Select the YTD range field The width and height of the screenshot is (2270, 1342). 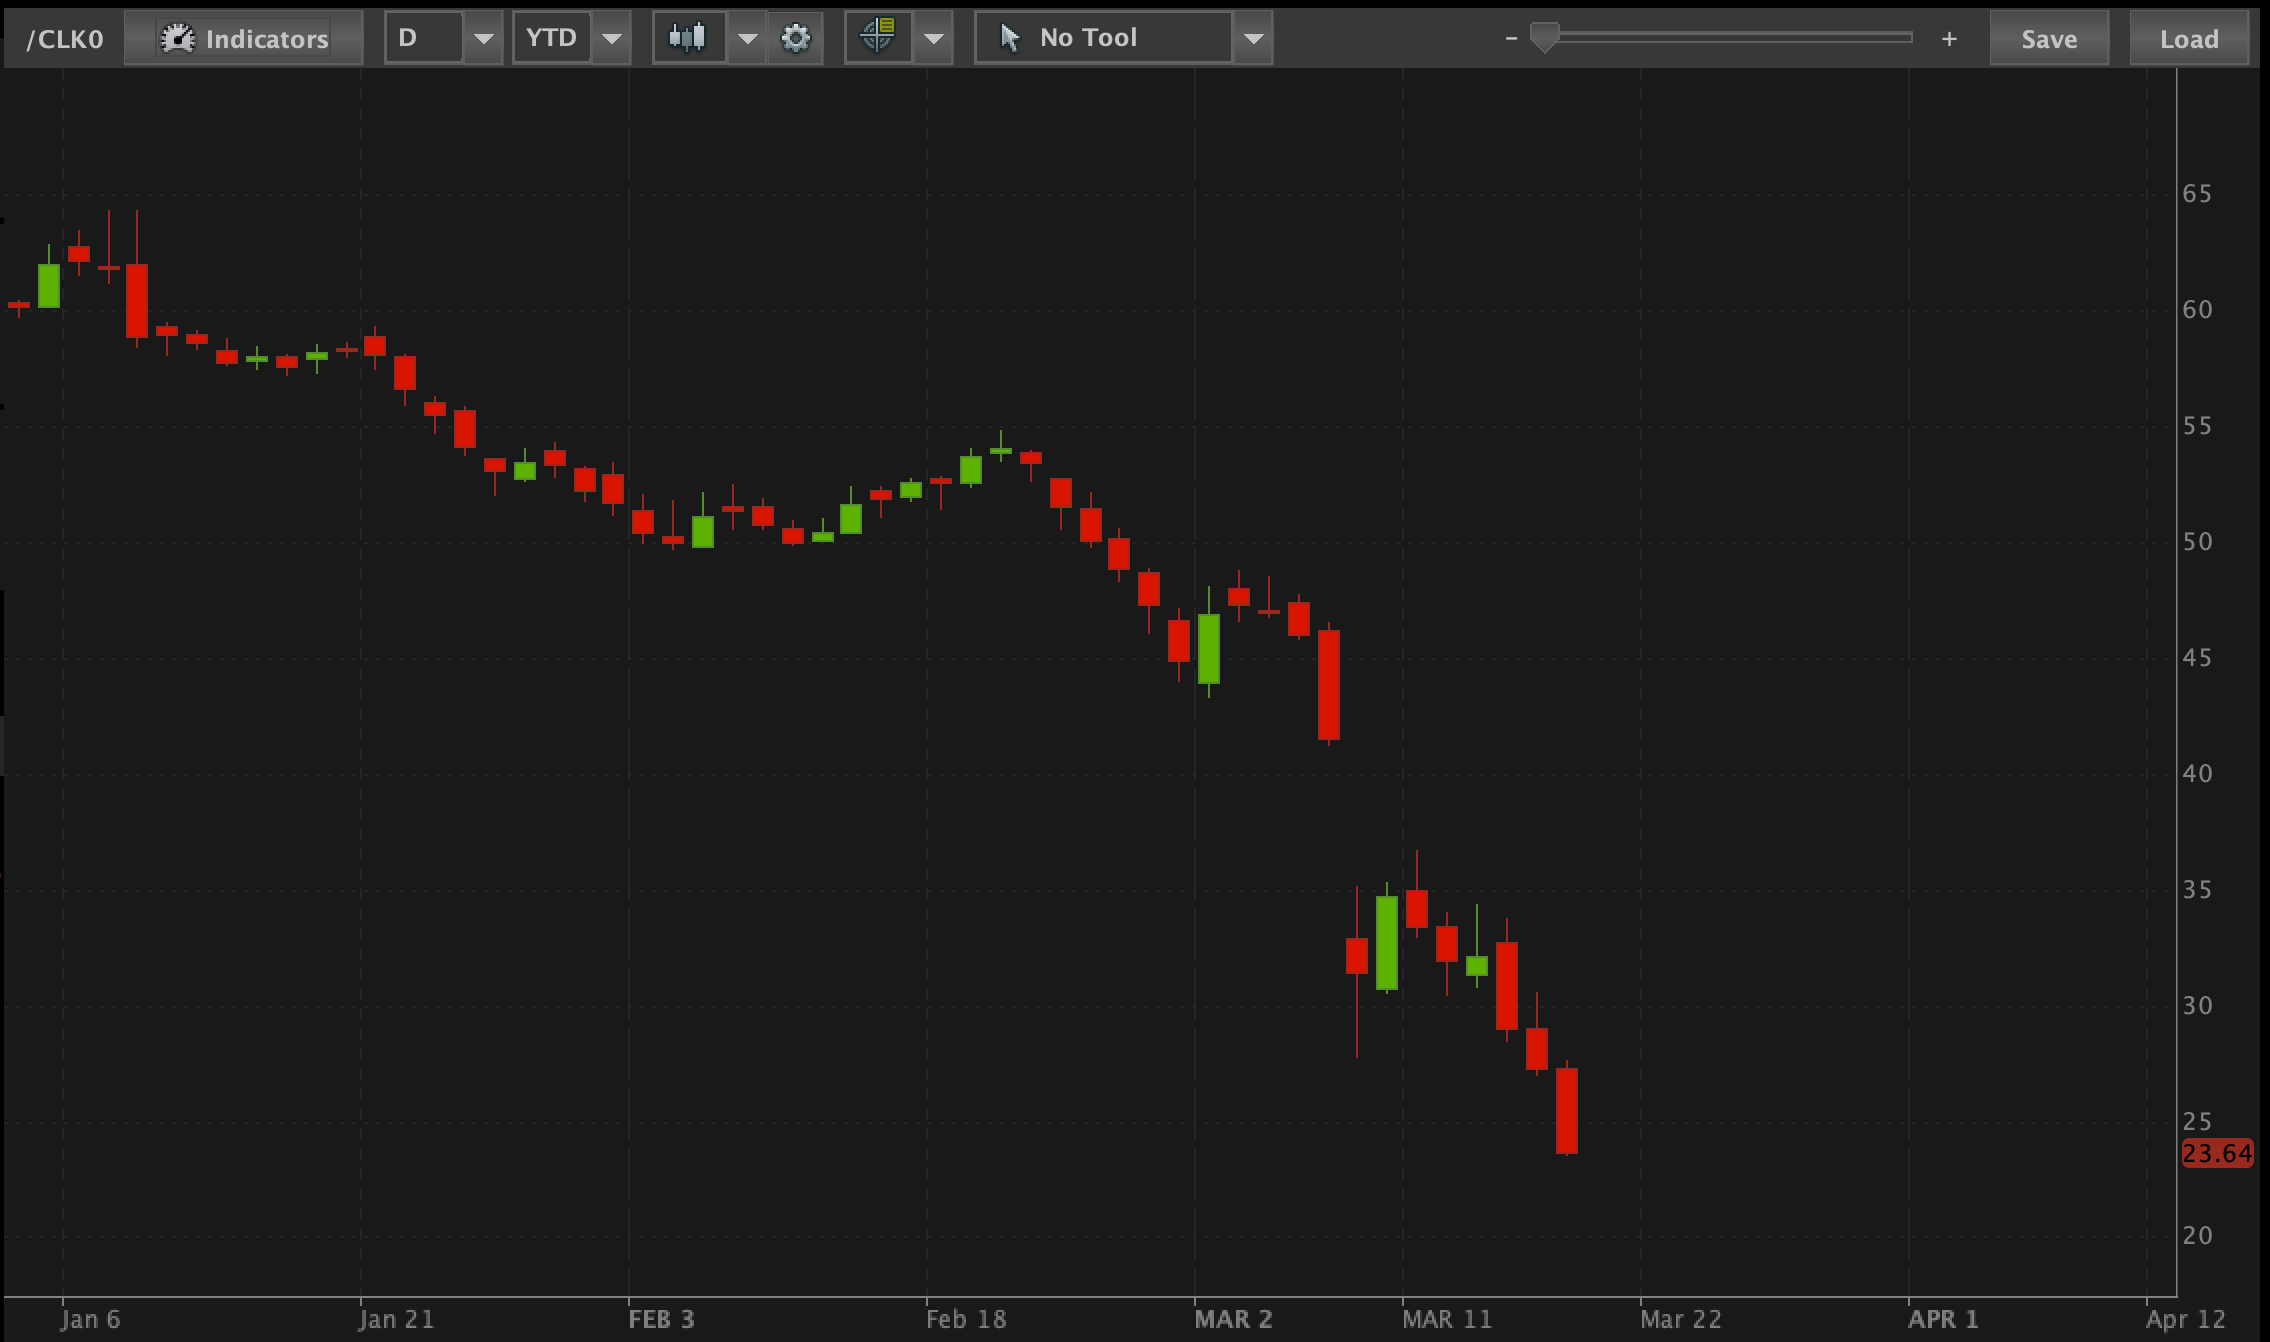552,38
